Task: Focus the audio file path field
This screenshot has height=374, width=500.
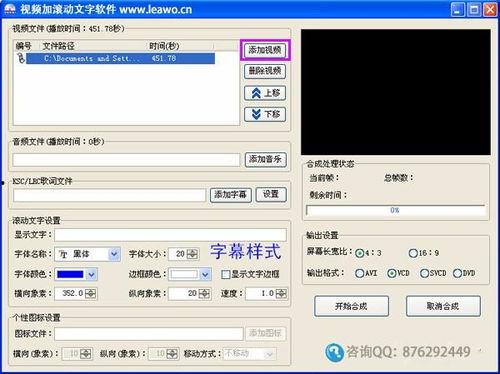Action: [x=126, y=160]
